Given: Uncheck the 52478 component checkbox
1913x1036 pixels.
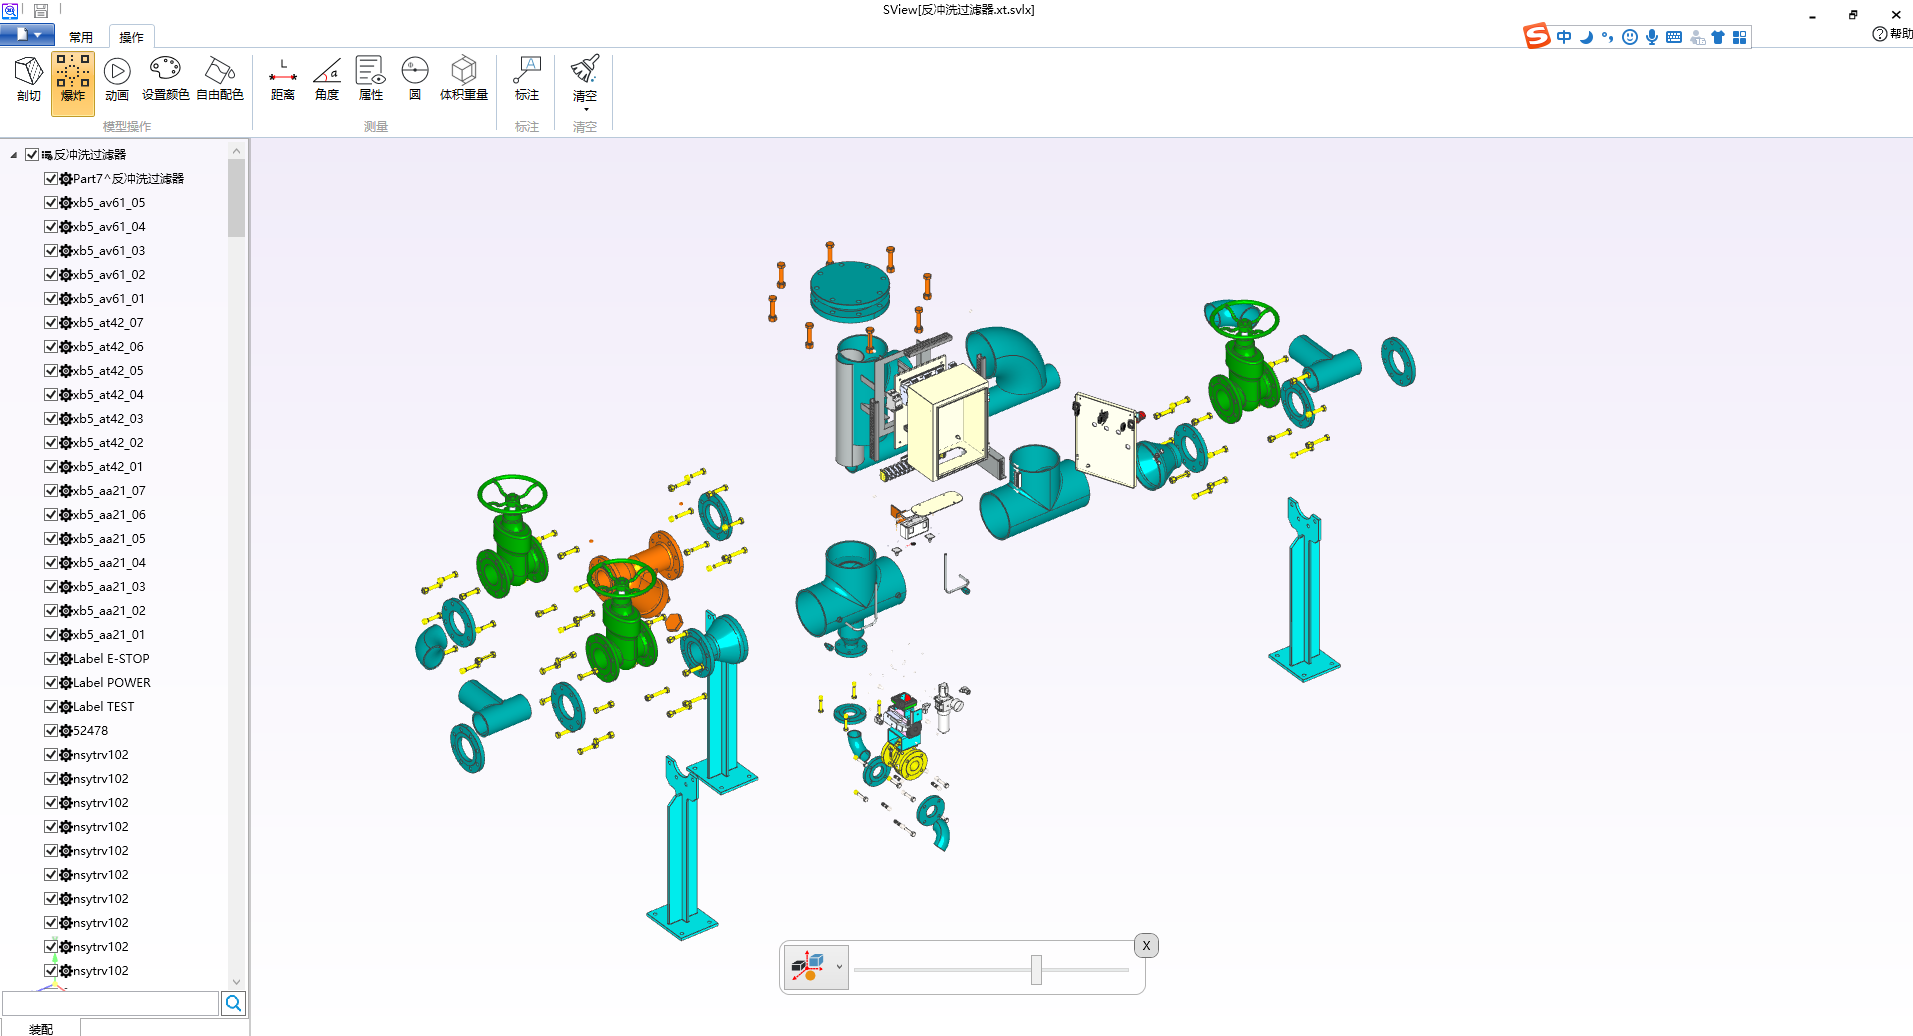Looking at the screenshot, I should pyautogui.click(x=51, y=731).
